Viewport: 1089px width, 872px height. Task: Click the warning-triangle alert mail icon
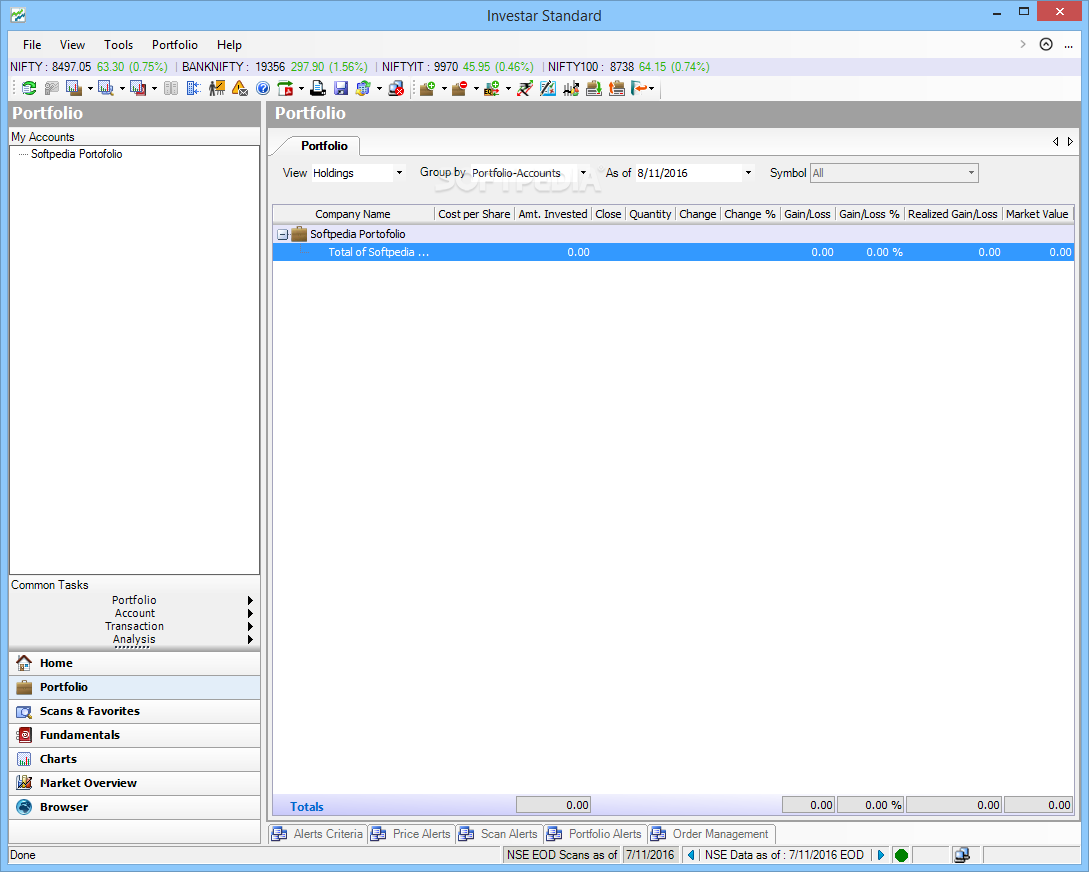point(240,88)
